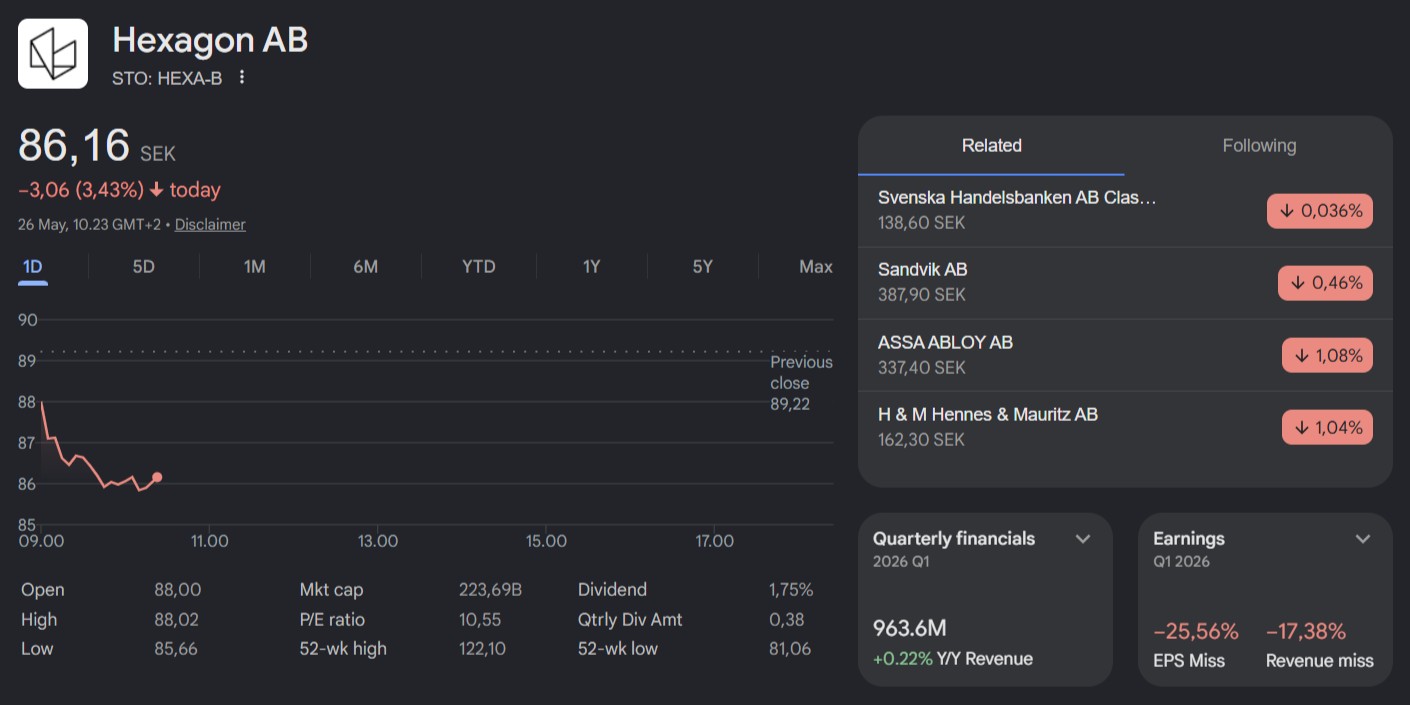
Task: Click the 1,08% change badge for ASSA ABLOY
Action: tap(1327, 355)
